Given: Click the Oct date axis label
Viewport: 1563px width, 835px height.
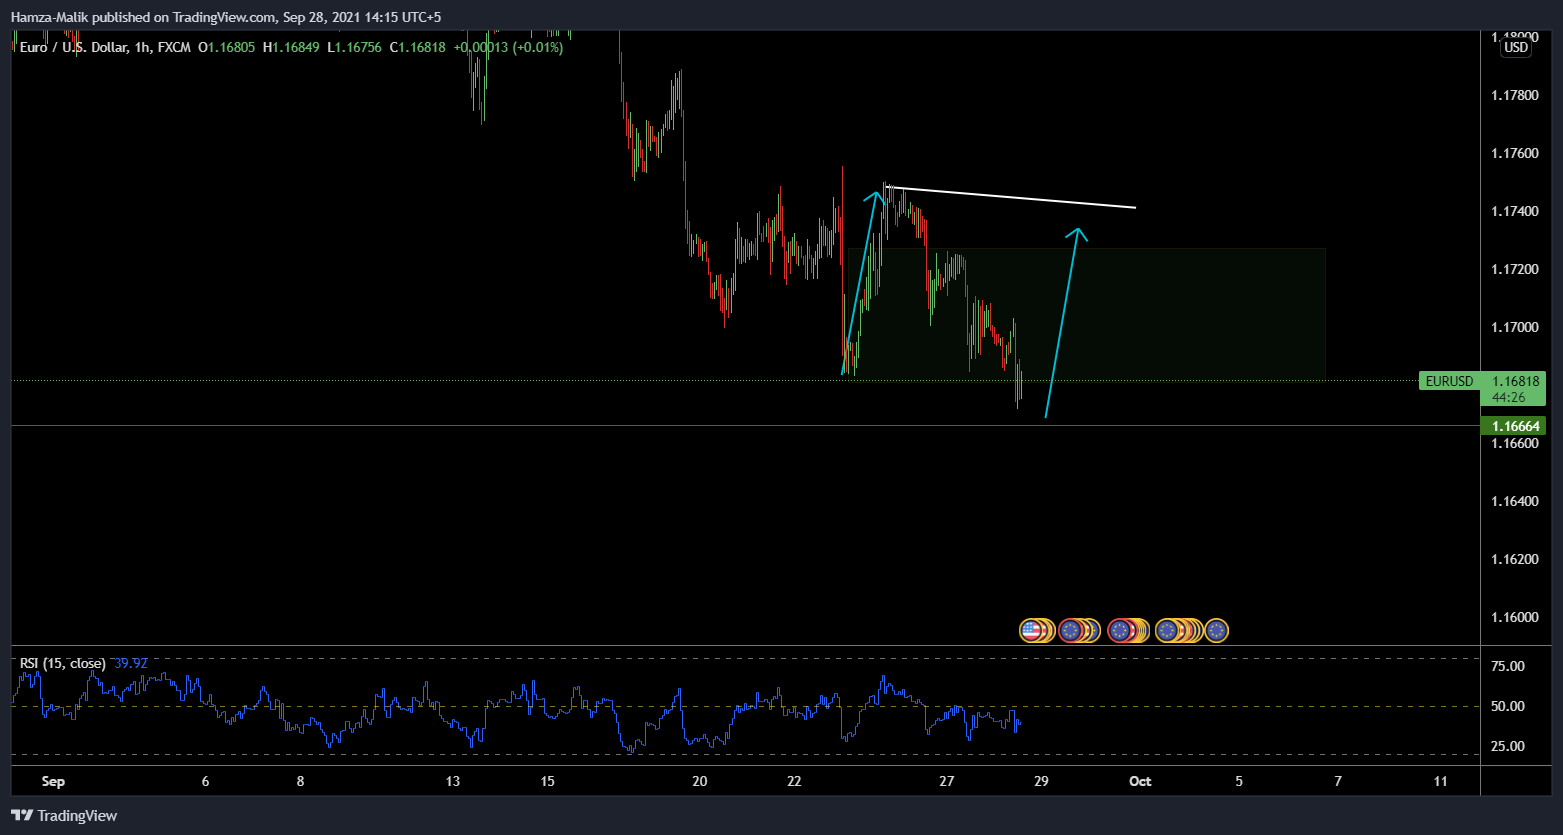Looking at the screenshot, I should (1140, 781).
